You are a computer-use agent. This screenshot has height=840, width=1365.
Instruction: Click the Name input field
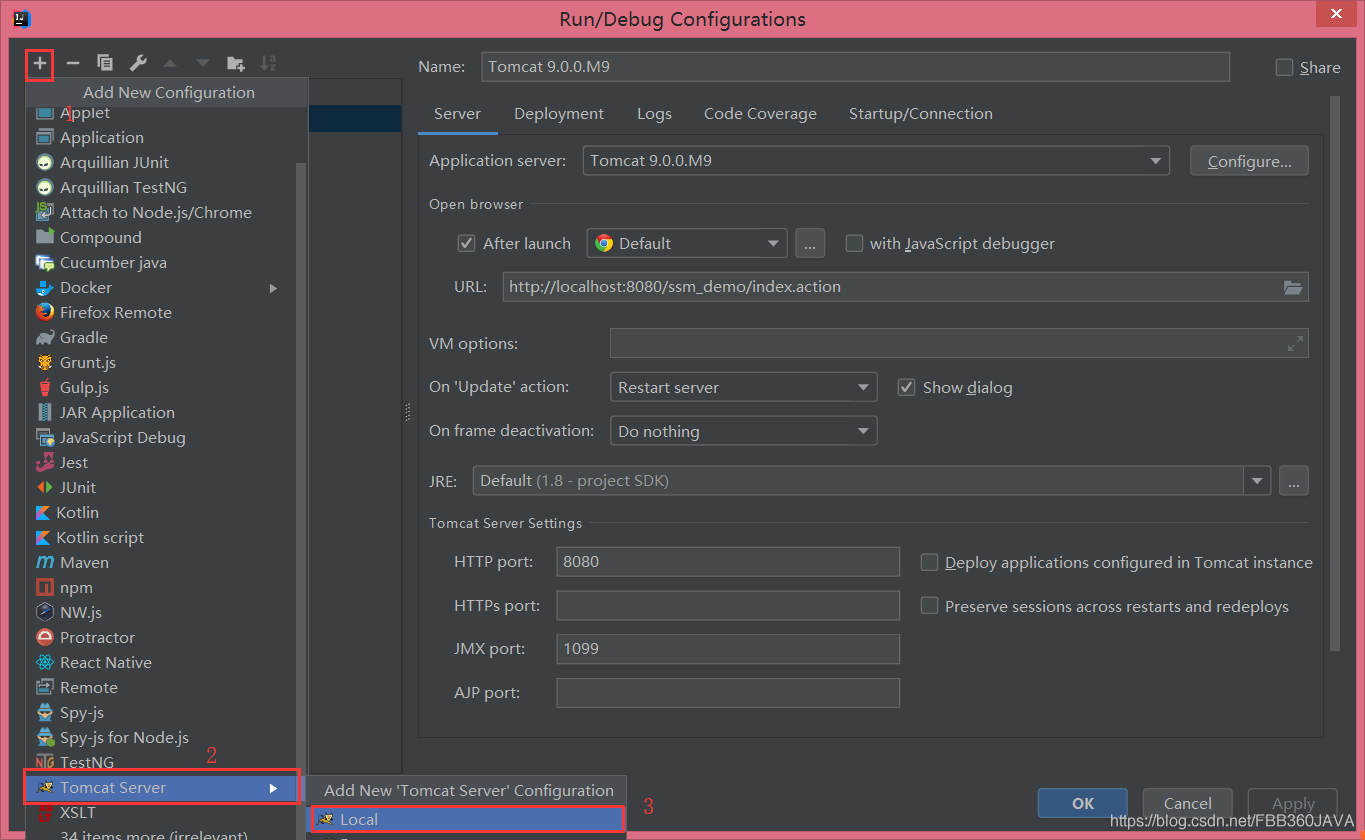coord(855,67)
